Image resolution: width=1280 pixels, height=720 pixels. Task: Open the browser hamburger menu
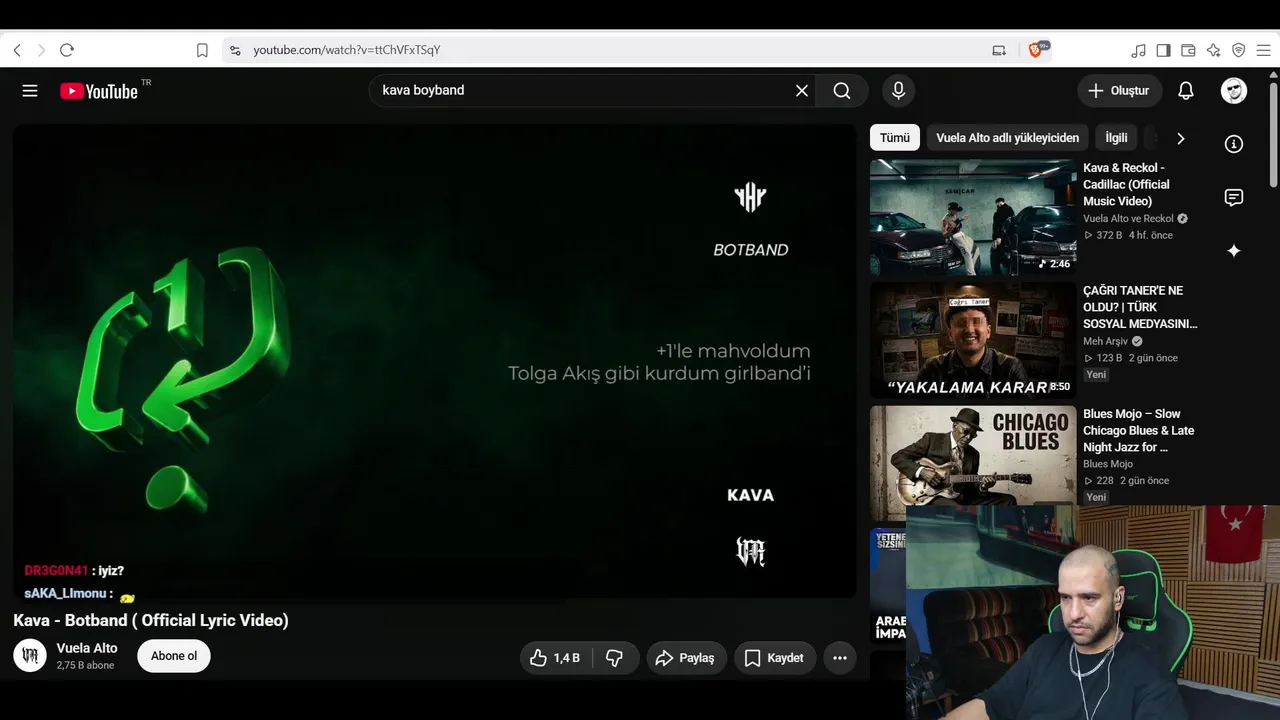[x=1264, y=50]
